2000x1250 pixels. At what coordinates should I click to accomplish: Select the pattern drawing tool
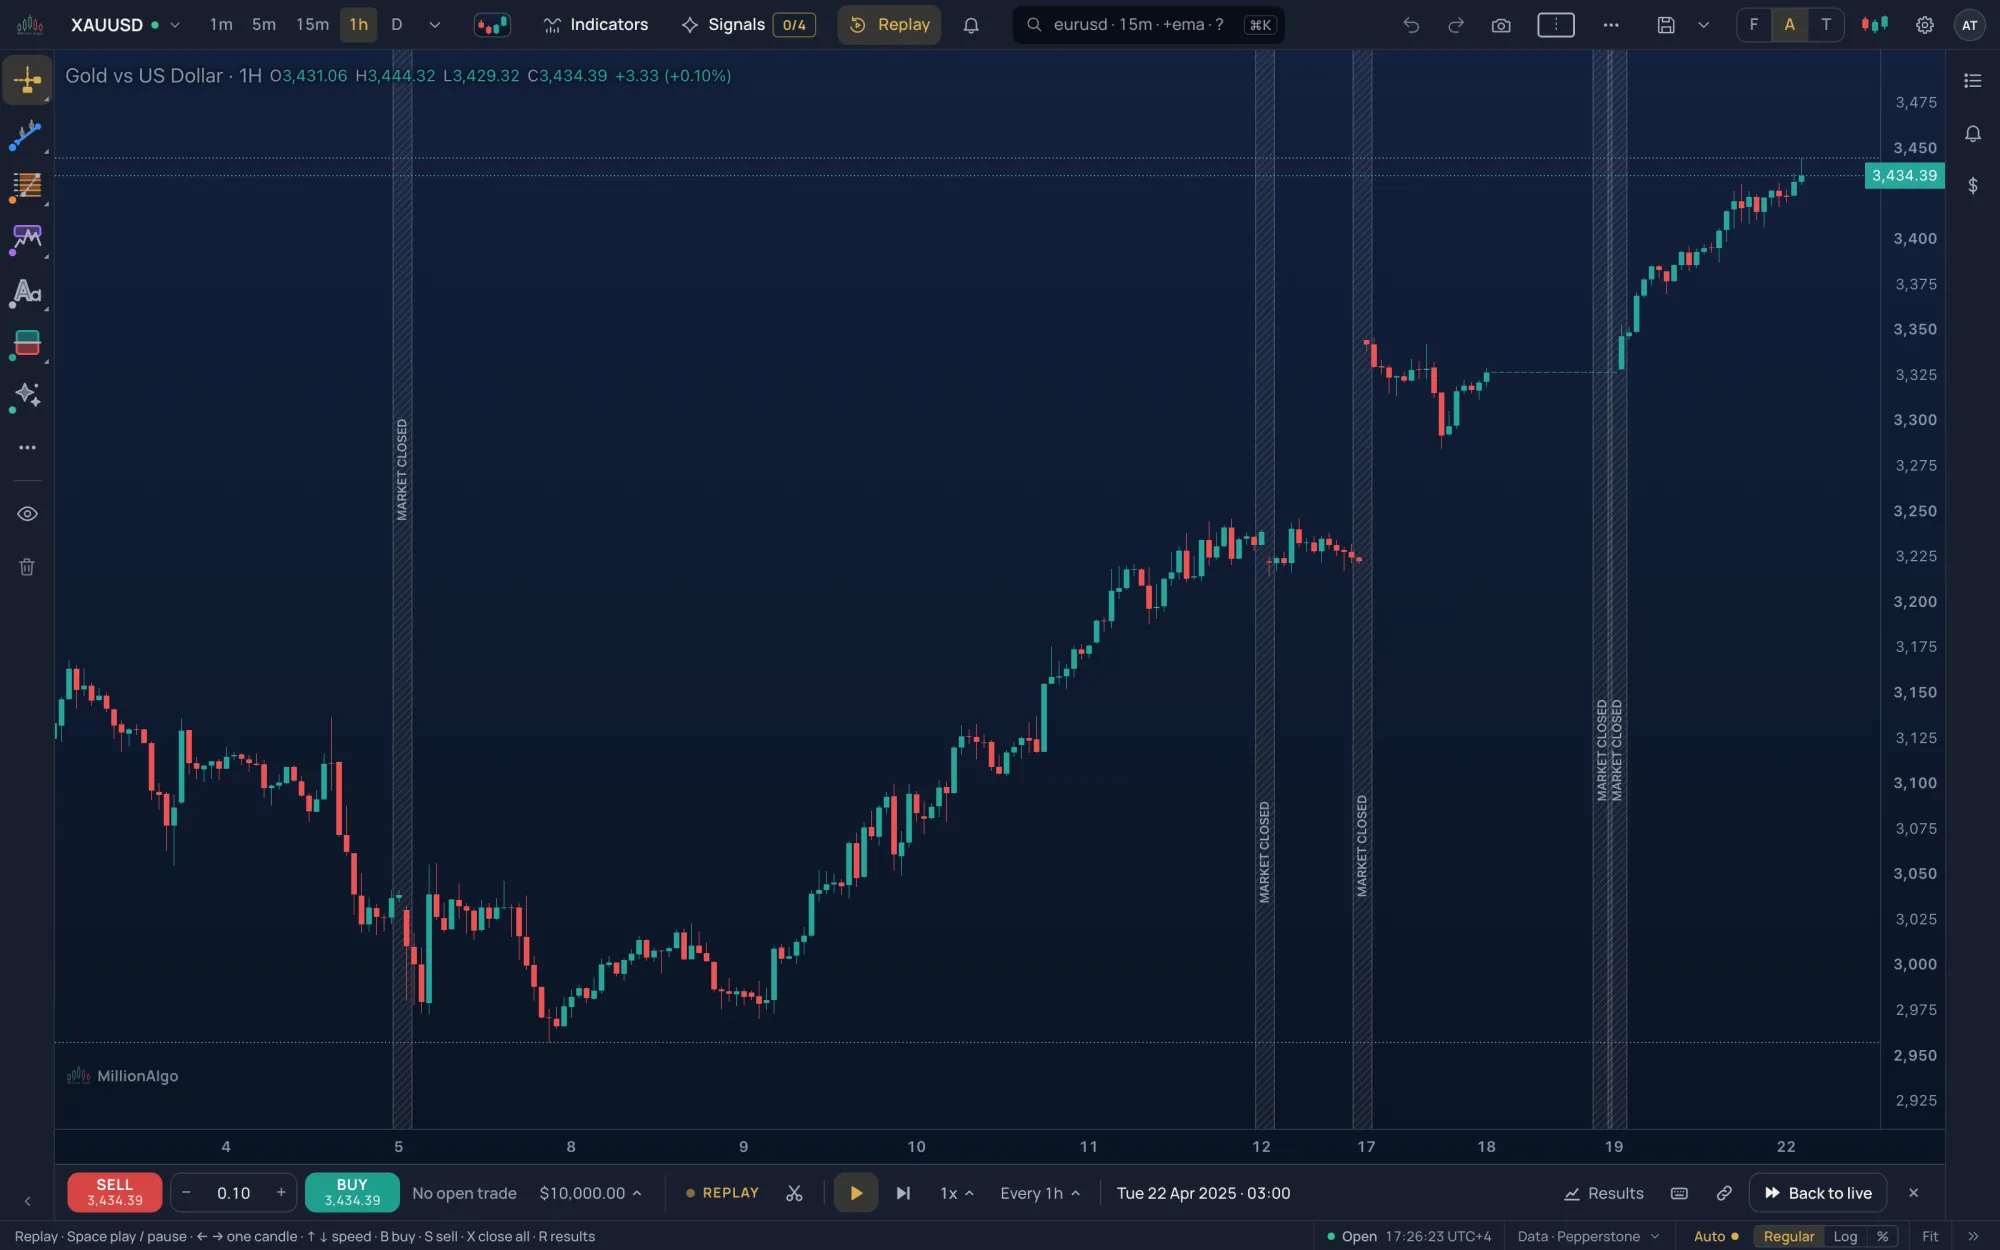pos(27,239)
